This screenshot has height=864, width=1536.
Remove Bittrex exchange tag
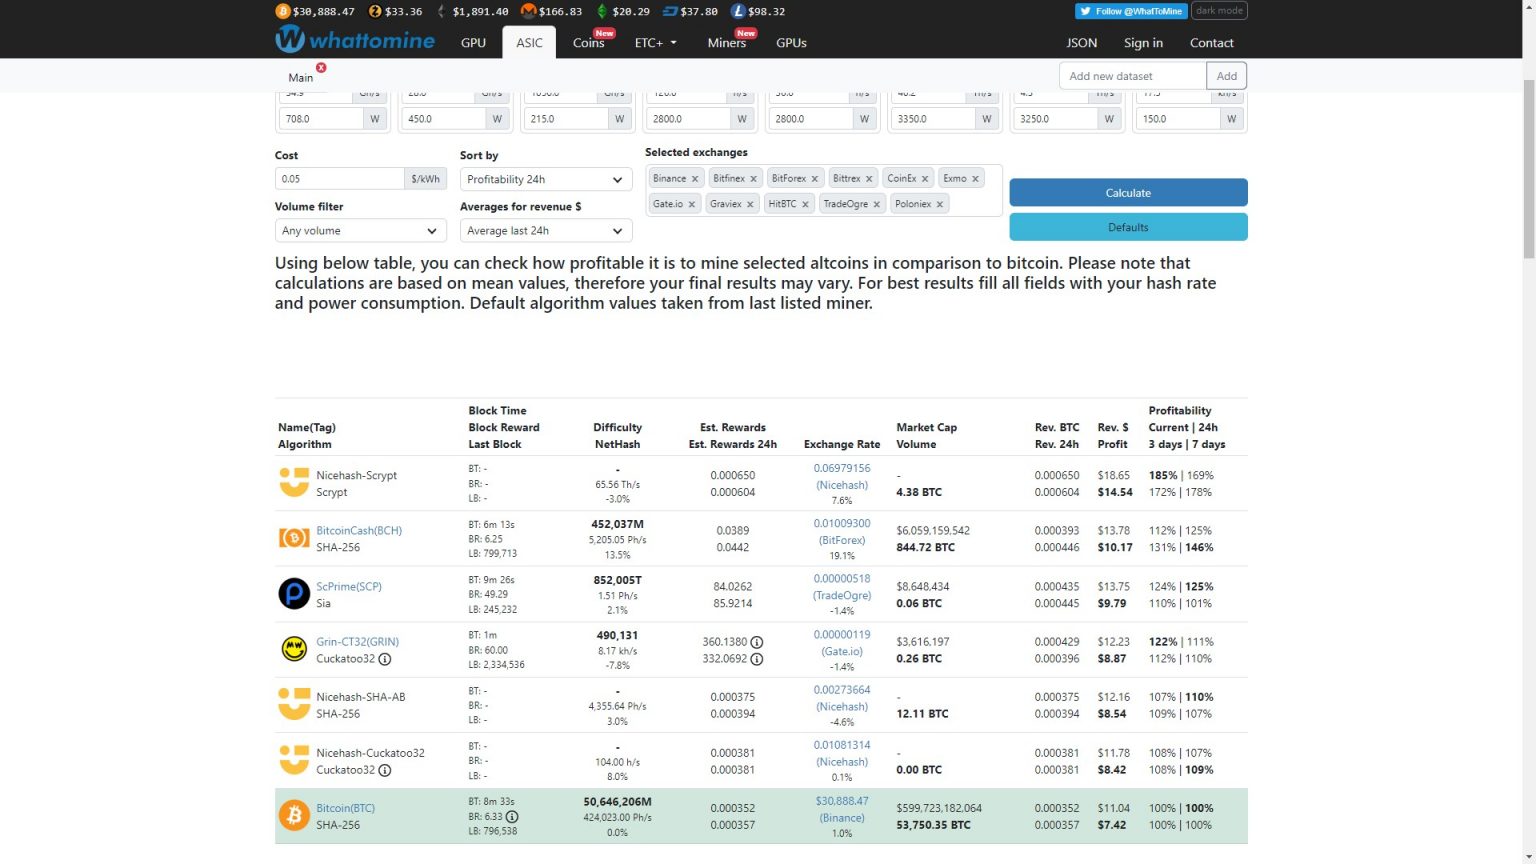[869, 179]
